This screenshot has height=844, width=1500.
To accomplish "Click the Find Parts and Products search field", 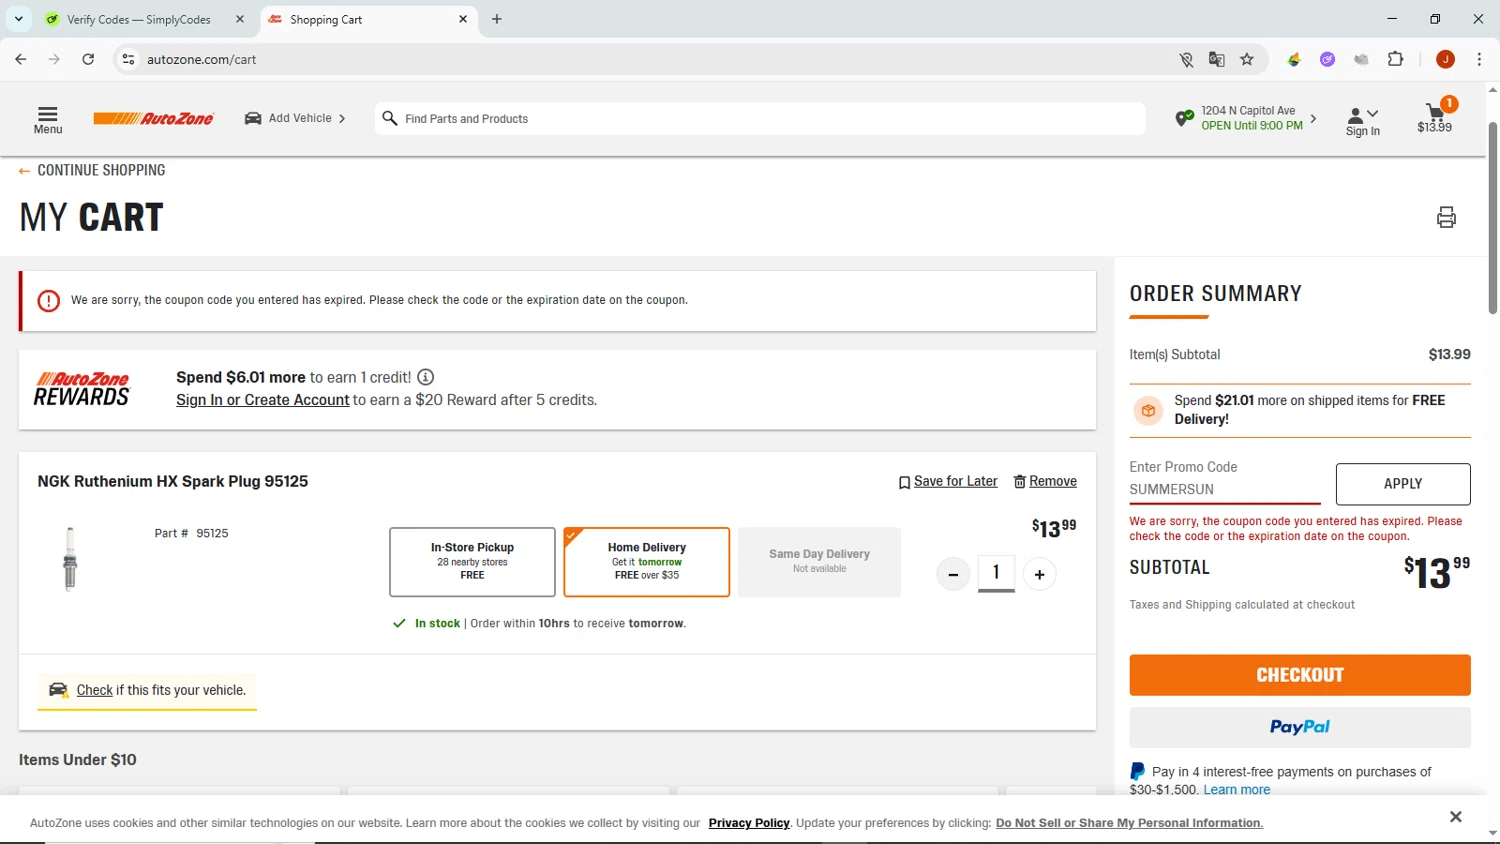I will point(760,118).
